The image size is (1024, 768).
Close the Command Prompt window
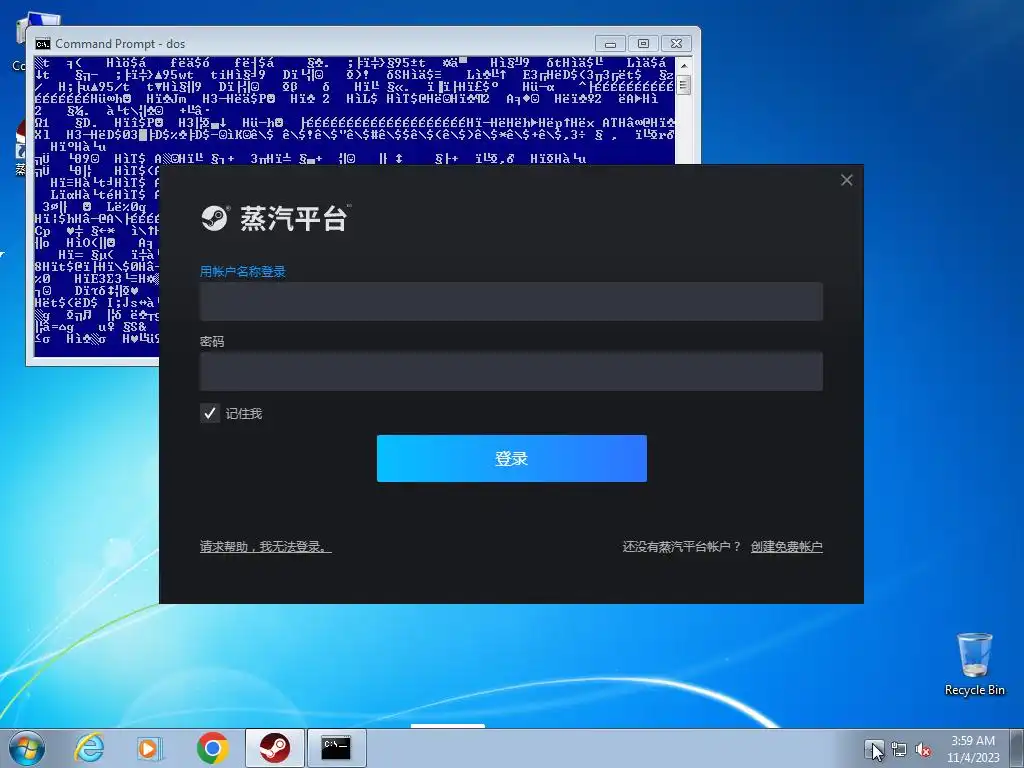click(x=677, y=44)
